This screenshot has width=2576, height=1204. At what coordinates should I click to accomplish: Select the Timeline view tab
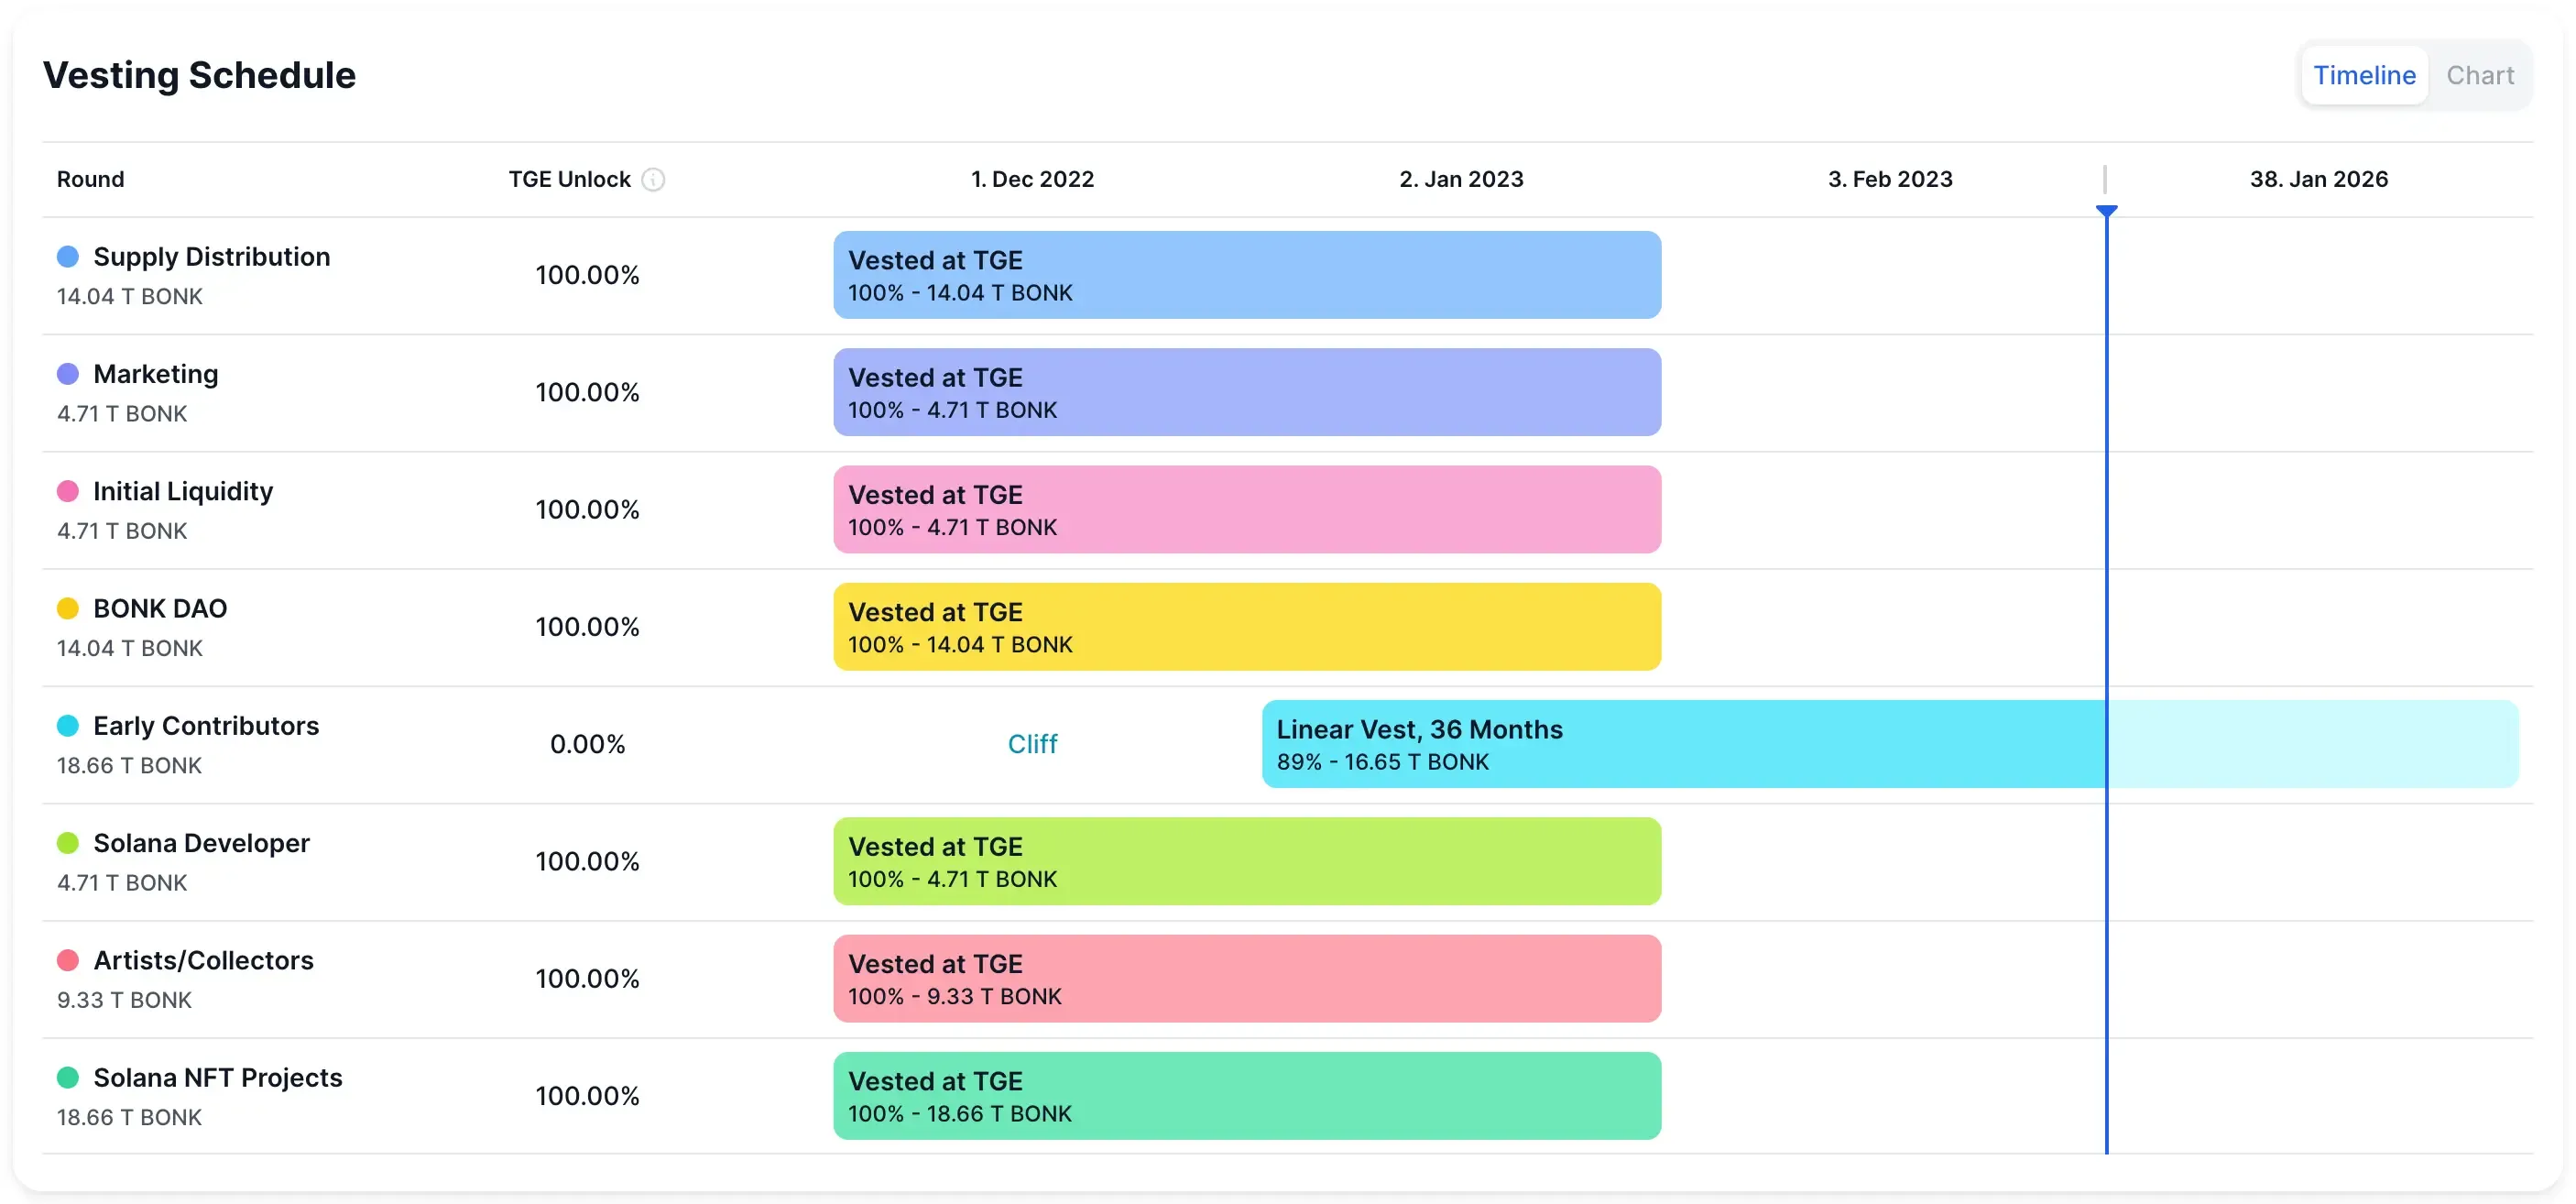tap(2364, 74)
